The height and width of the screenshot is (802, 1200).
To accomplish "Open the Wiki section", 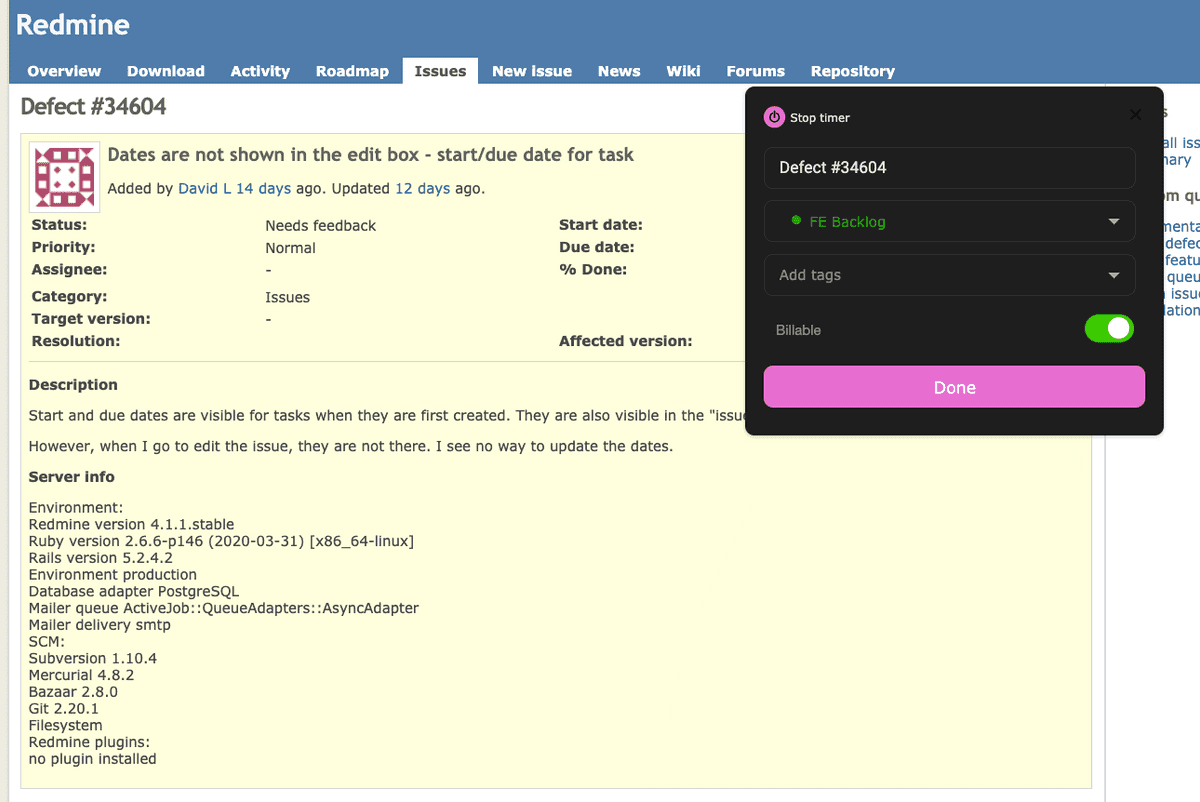I will [x=683, y=71].
